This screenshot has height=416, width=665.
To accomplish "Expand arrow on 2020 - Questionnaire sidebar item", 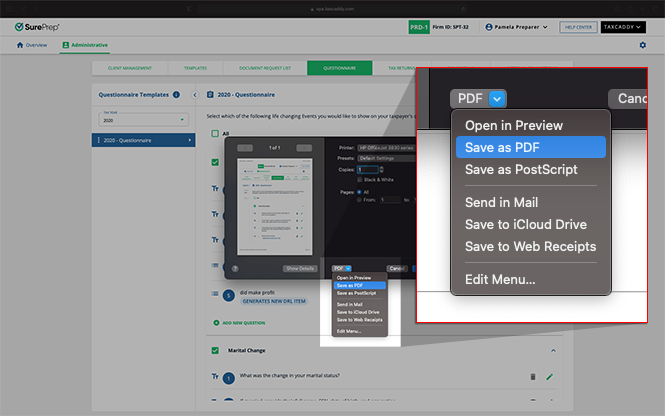I will (x=190, y=140).
